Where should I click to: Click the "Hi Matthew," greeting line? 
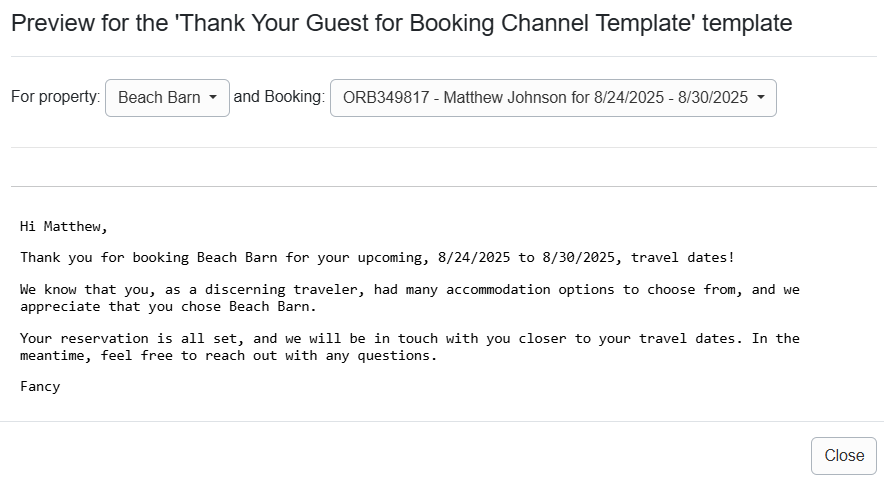(63, 226)
